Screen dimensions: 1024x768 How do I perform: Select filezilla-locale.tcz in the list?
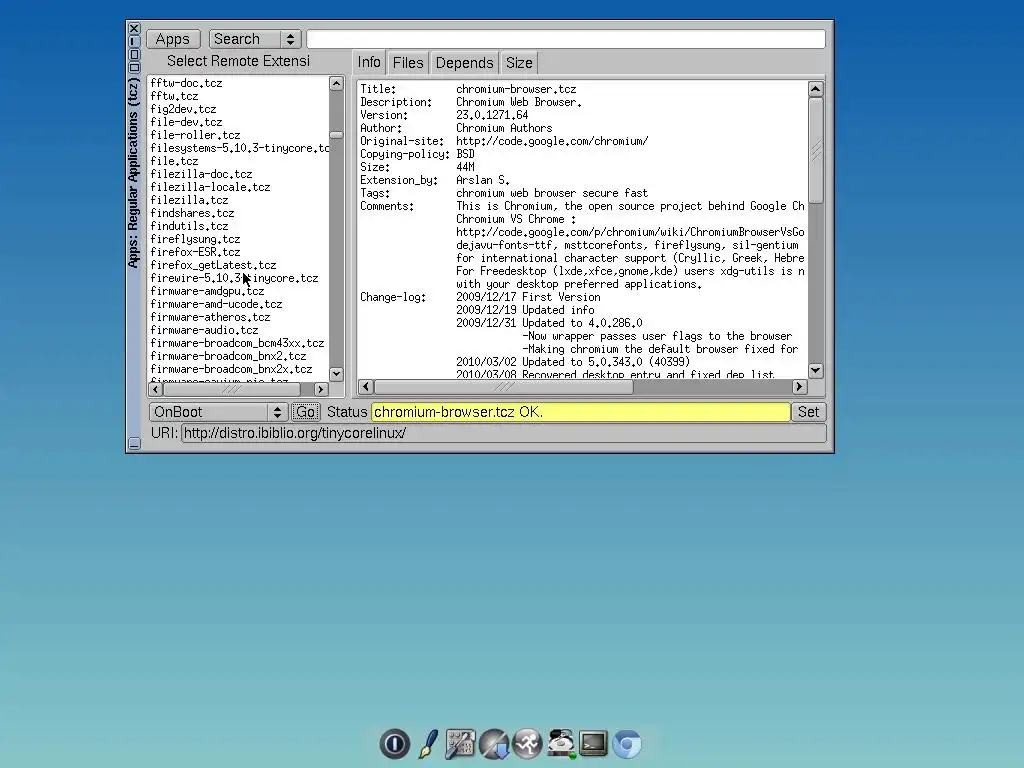[x=210, y=187]
